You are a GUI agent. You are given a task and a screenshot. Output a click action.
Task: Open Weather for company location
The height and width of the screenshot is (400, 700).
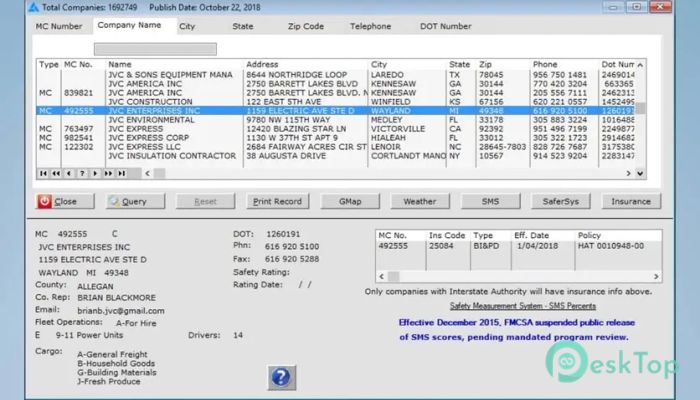click(x=420, y=201)
